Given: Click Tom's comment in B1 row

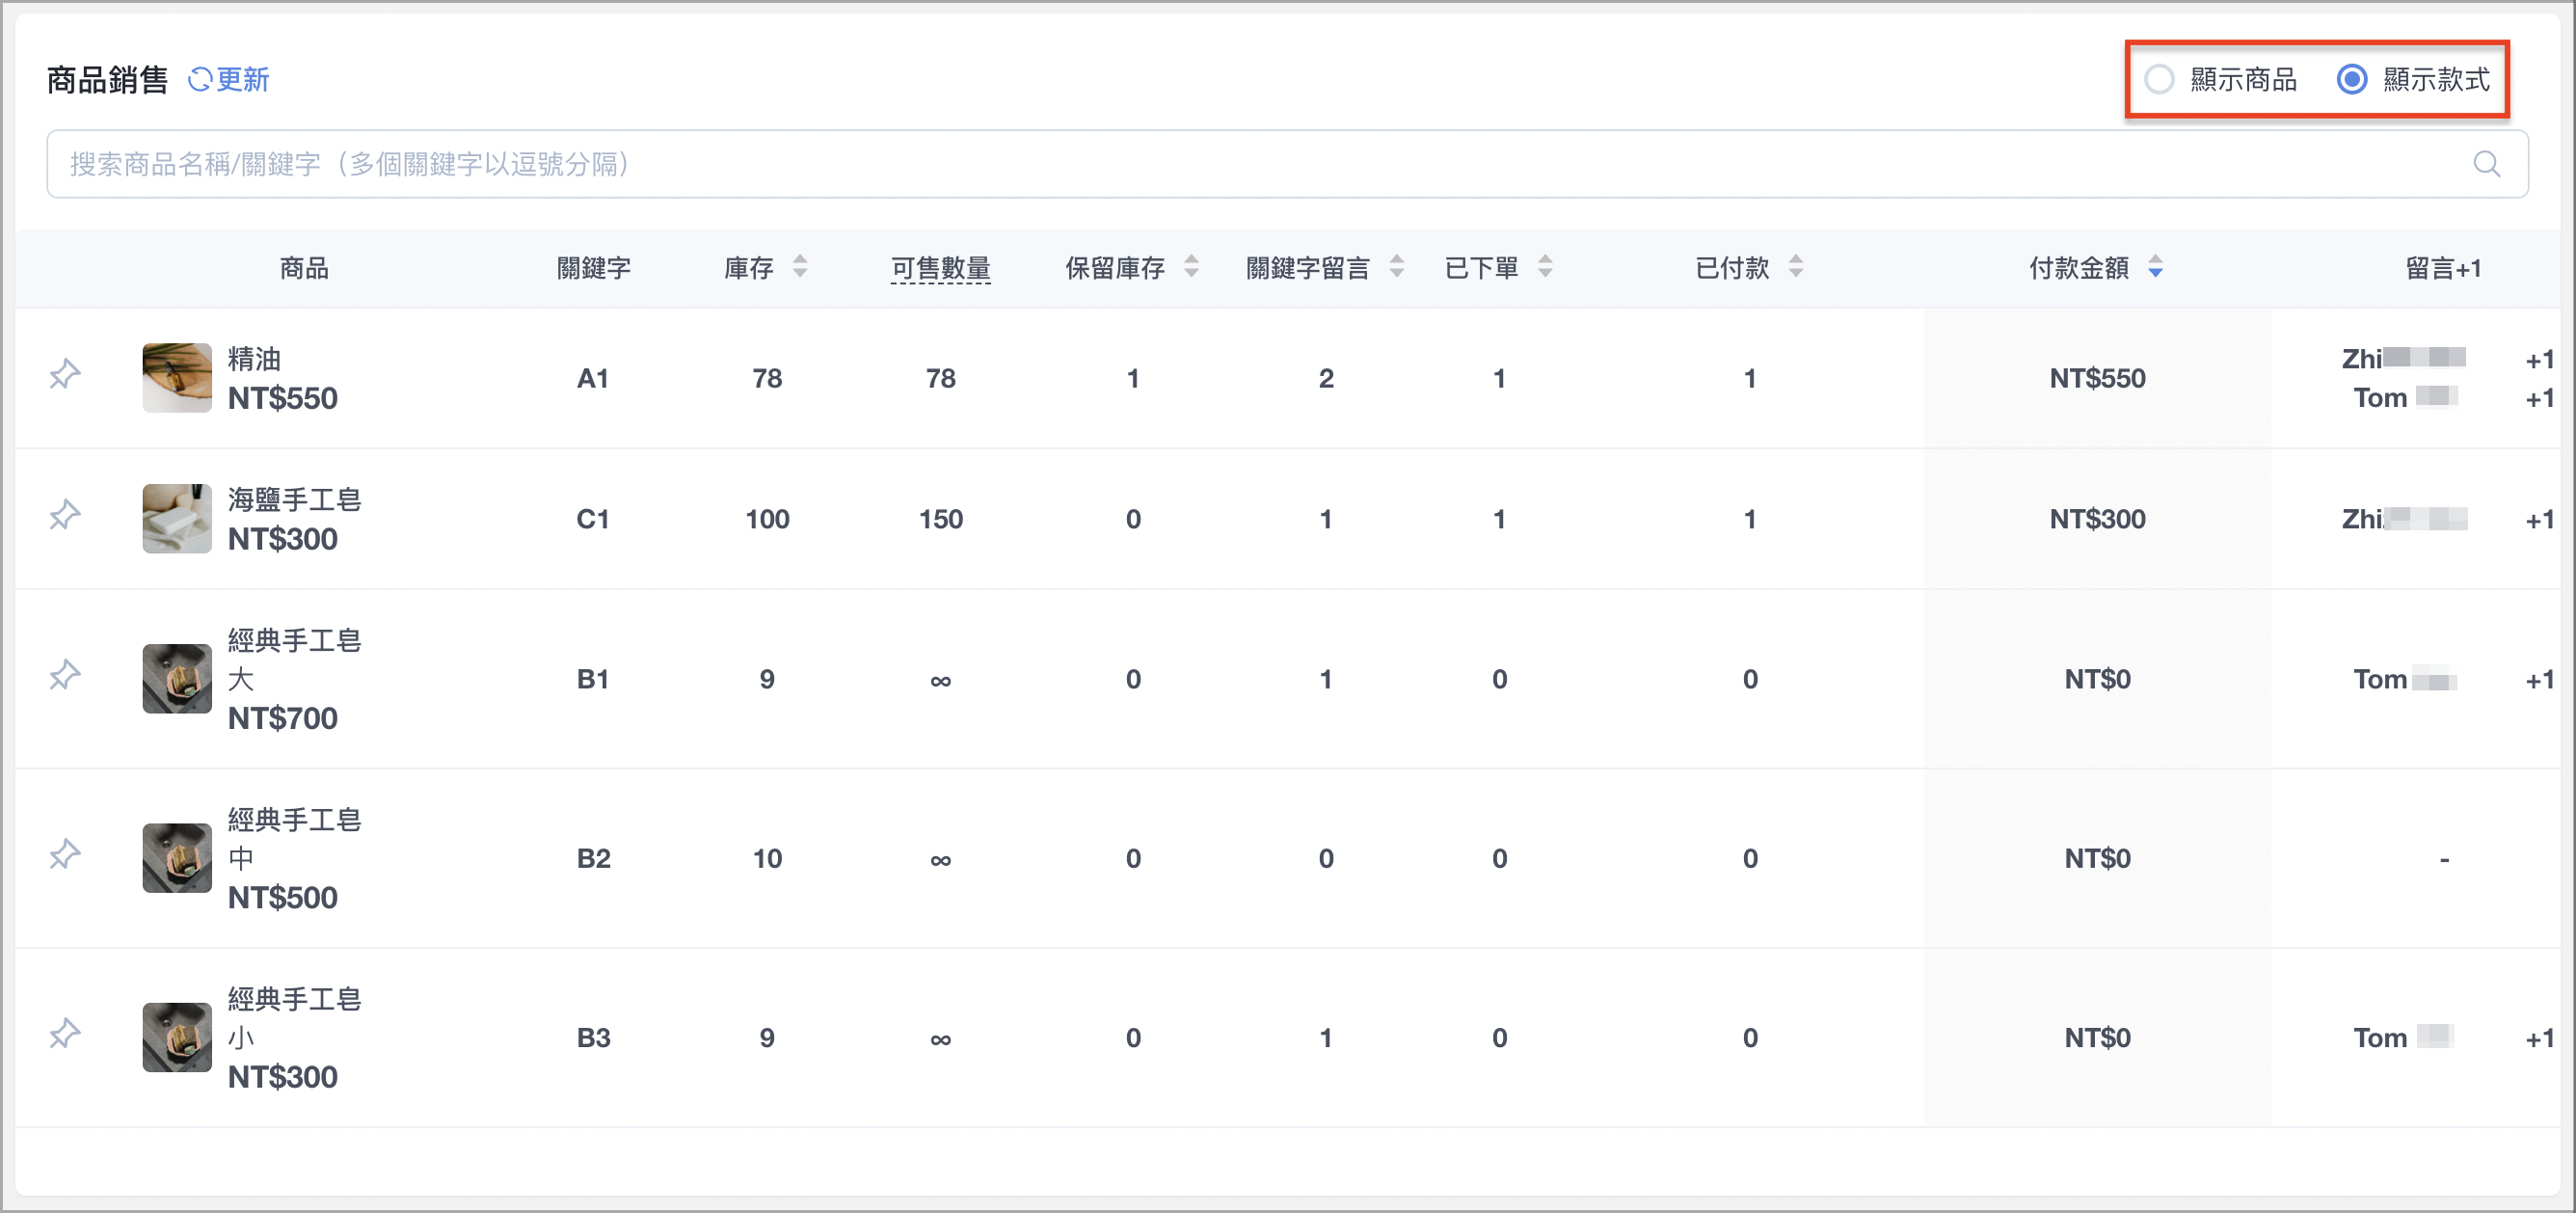Looking at the screenshot, I should [x=2404, y=679].
